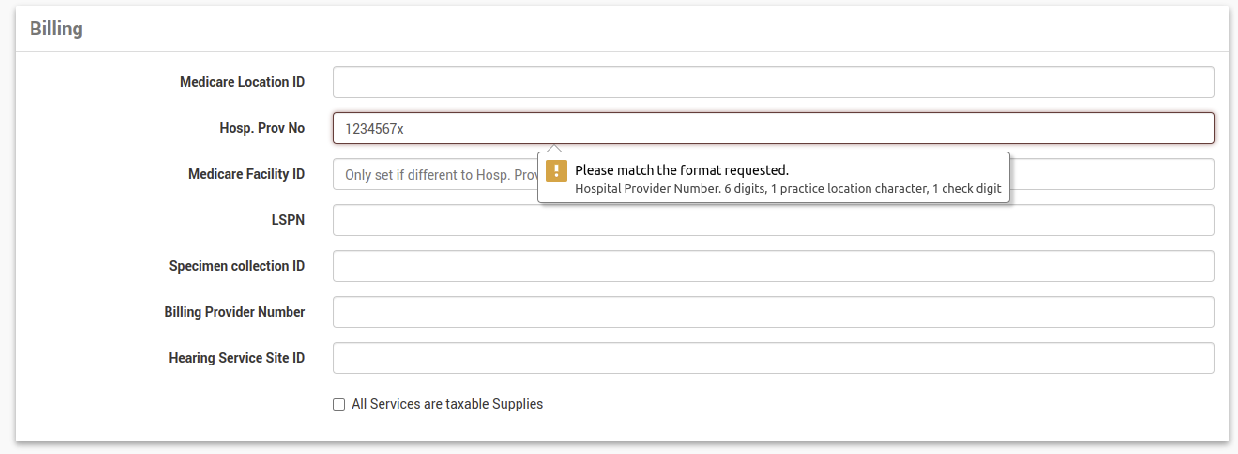Click the 'Medicare Facility ID' label

246,174
